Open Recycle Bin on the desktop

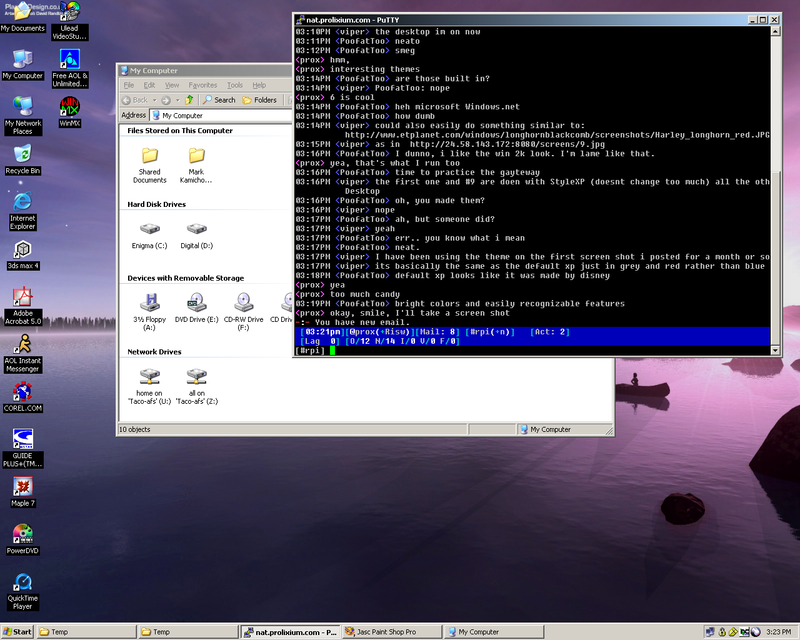[22, 155]
